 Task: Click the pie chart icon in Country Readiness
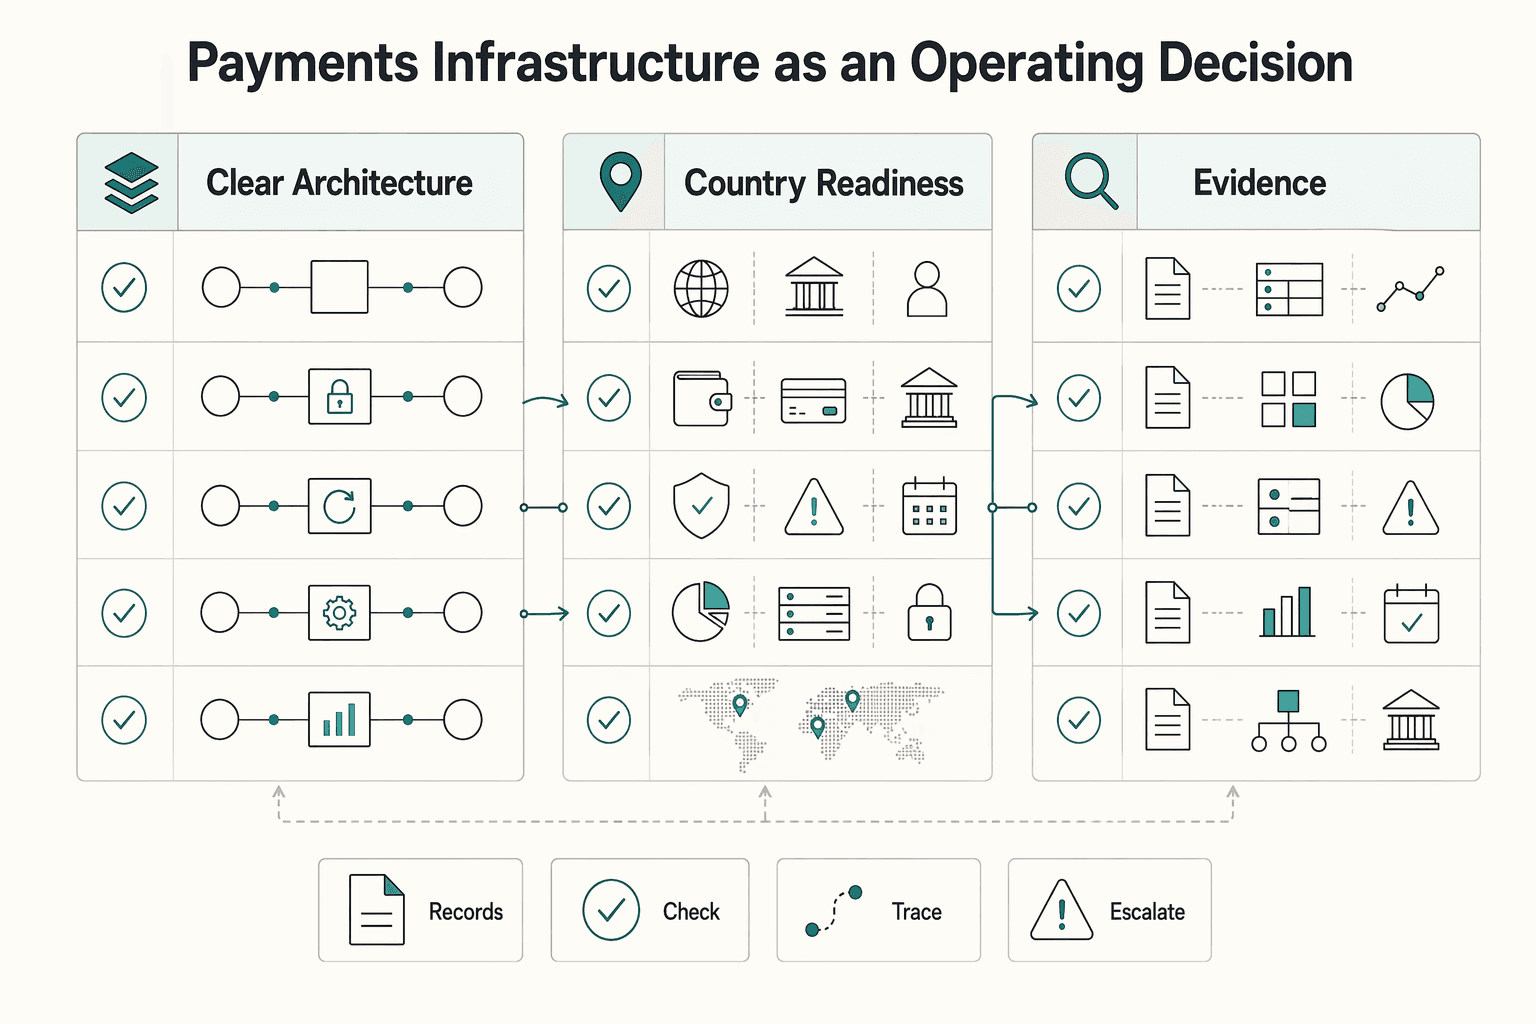coord(700,612)
